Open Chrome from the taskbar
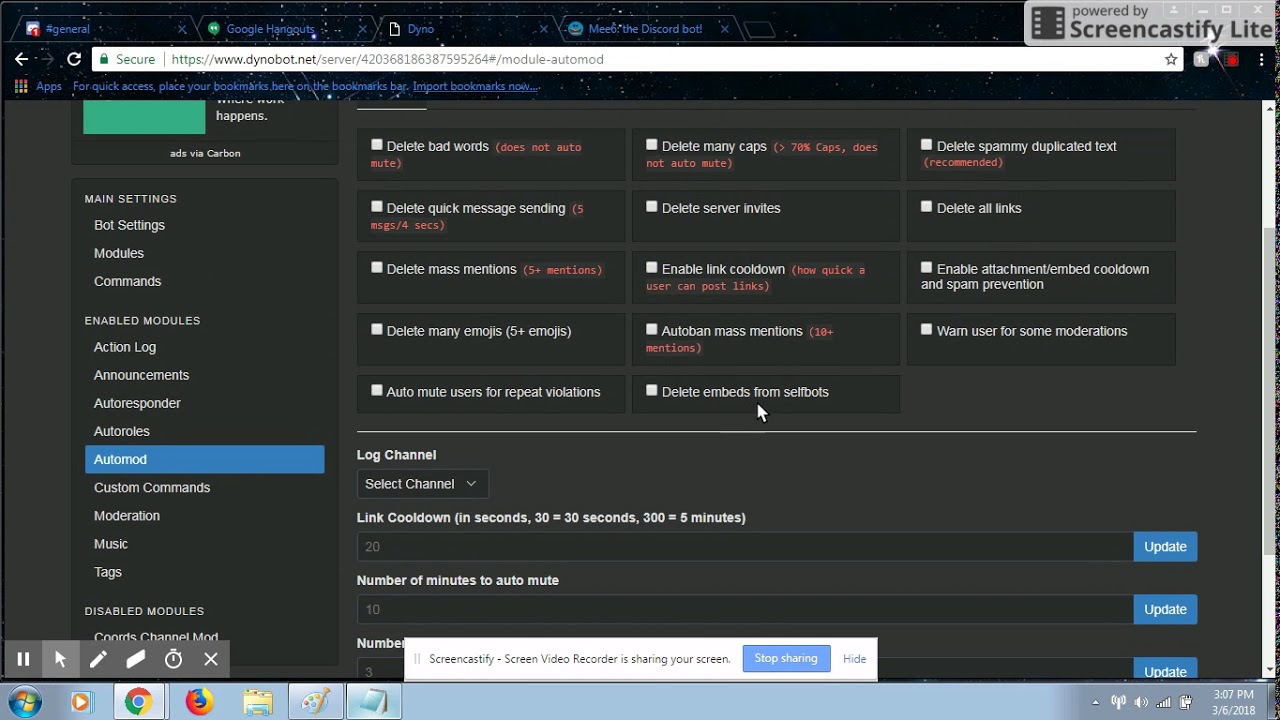The width and height of the screenshot is (1280, 720). pyautogui.click(x=138, y=702)
